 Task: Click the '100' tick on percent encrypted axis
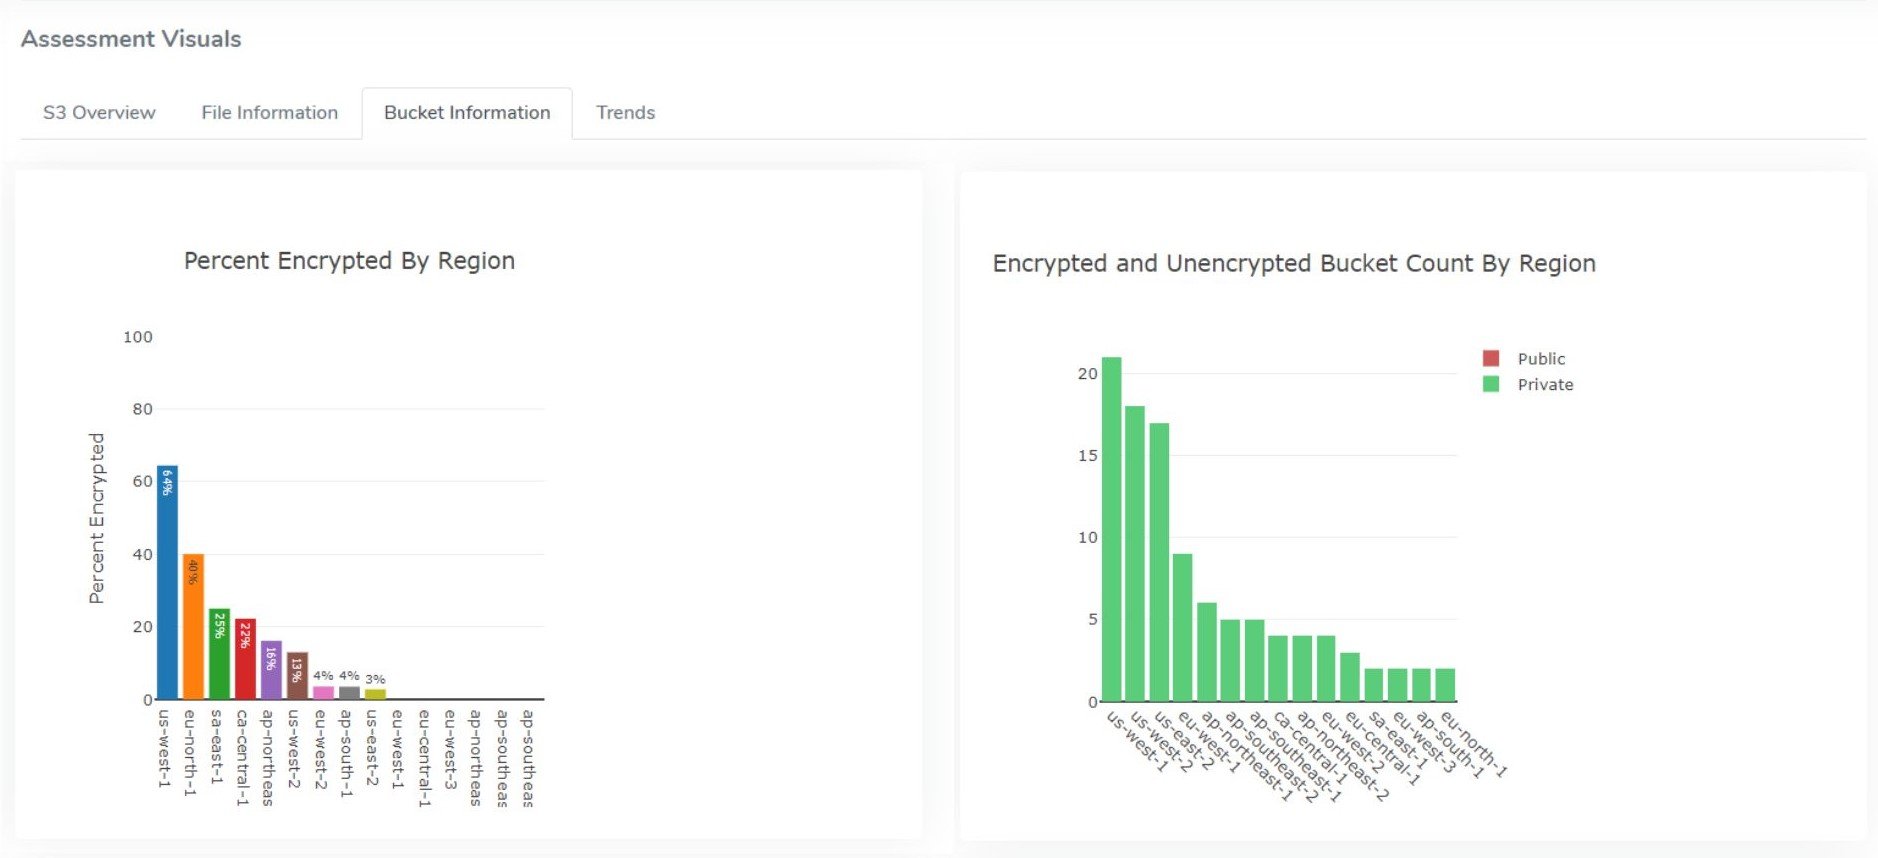click(x=138, y=337)
